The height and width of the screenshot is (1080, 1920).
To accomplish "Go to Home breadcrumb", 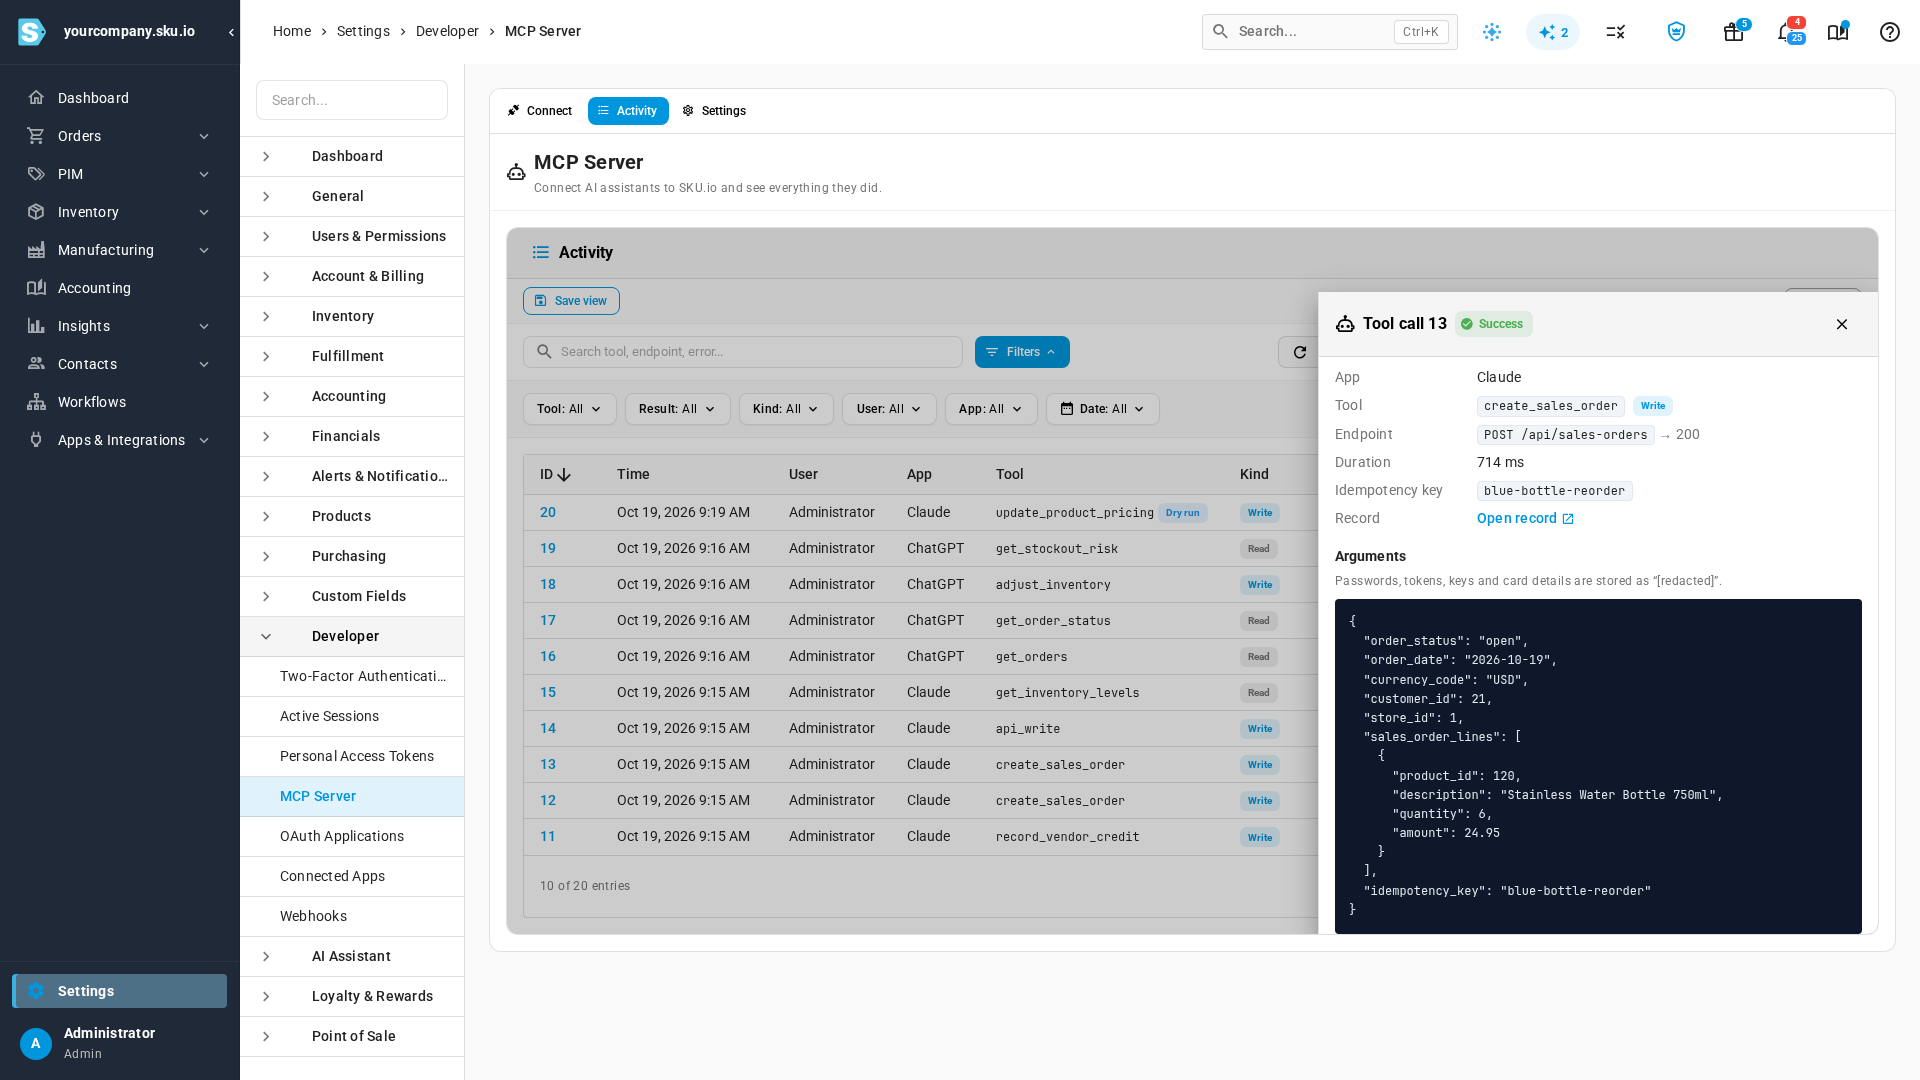I will pyautogui.click(x=292, y=31).
